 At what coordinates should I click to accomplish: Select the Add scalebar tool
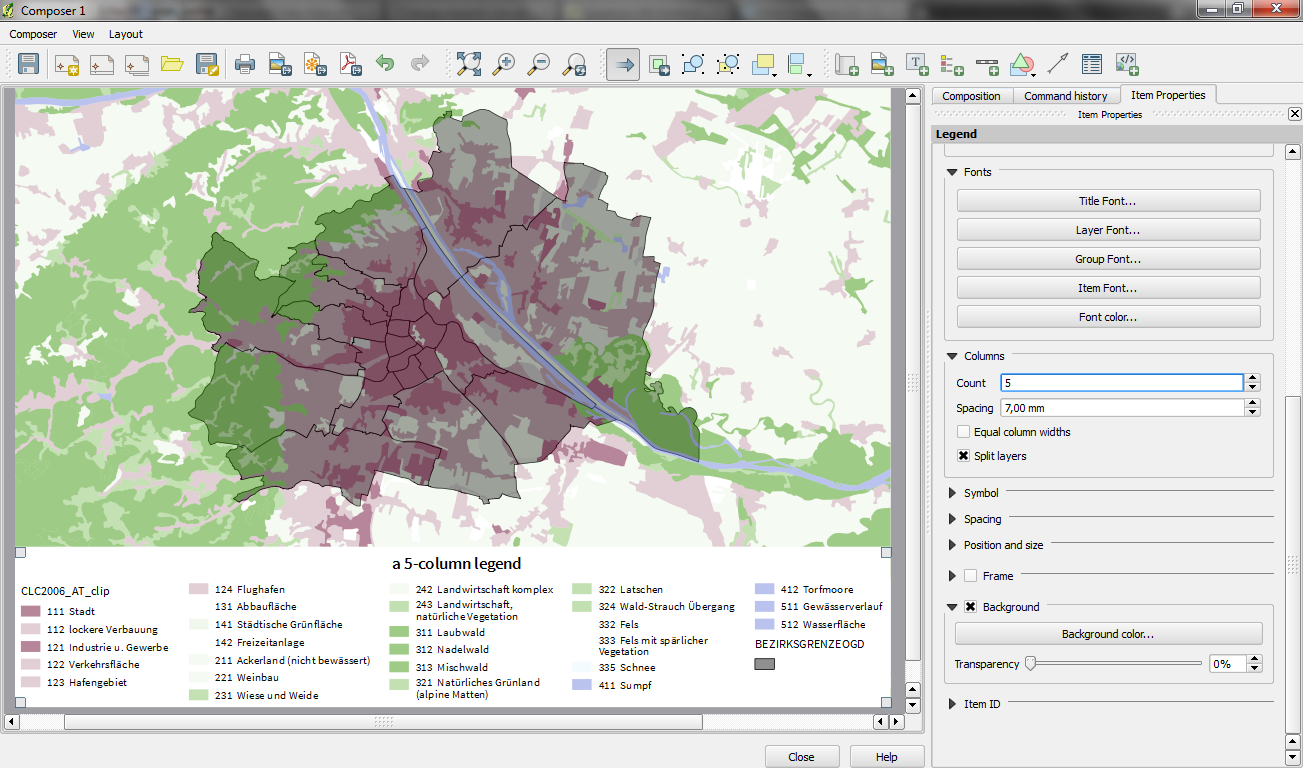[986, 63]
